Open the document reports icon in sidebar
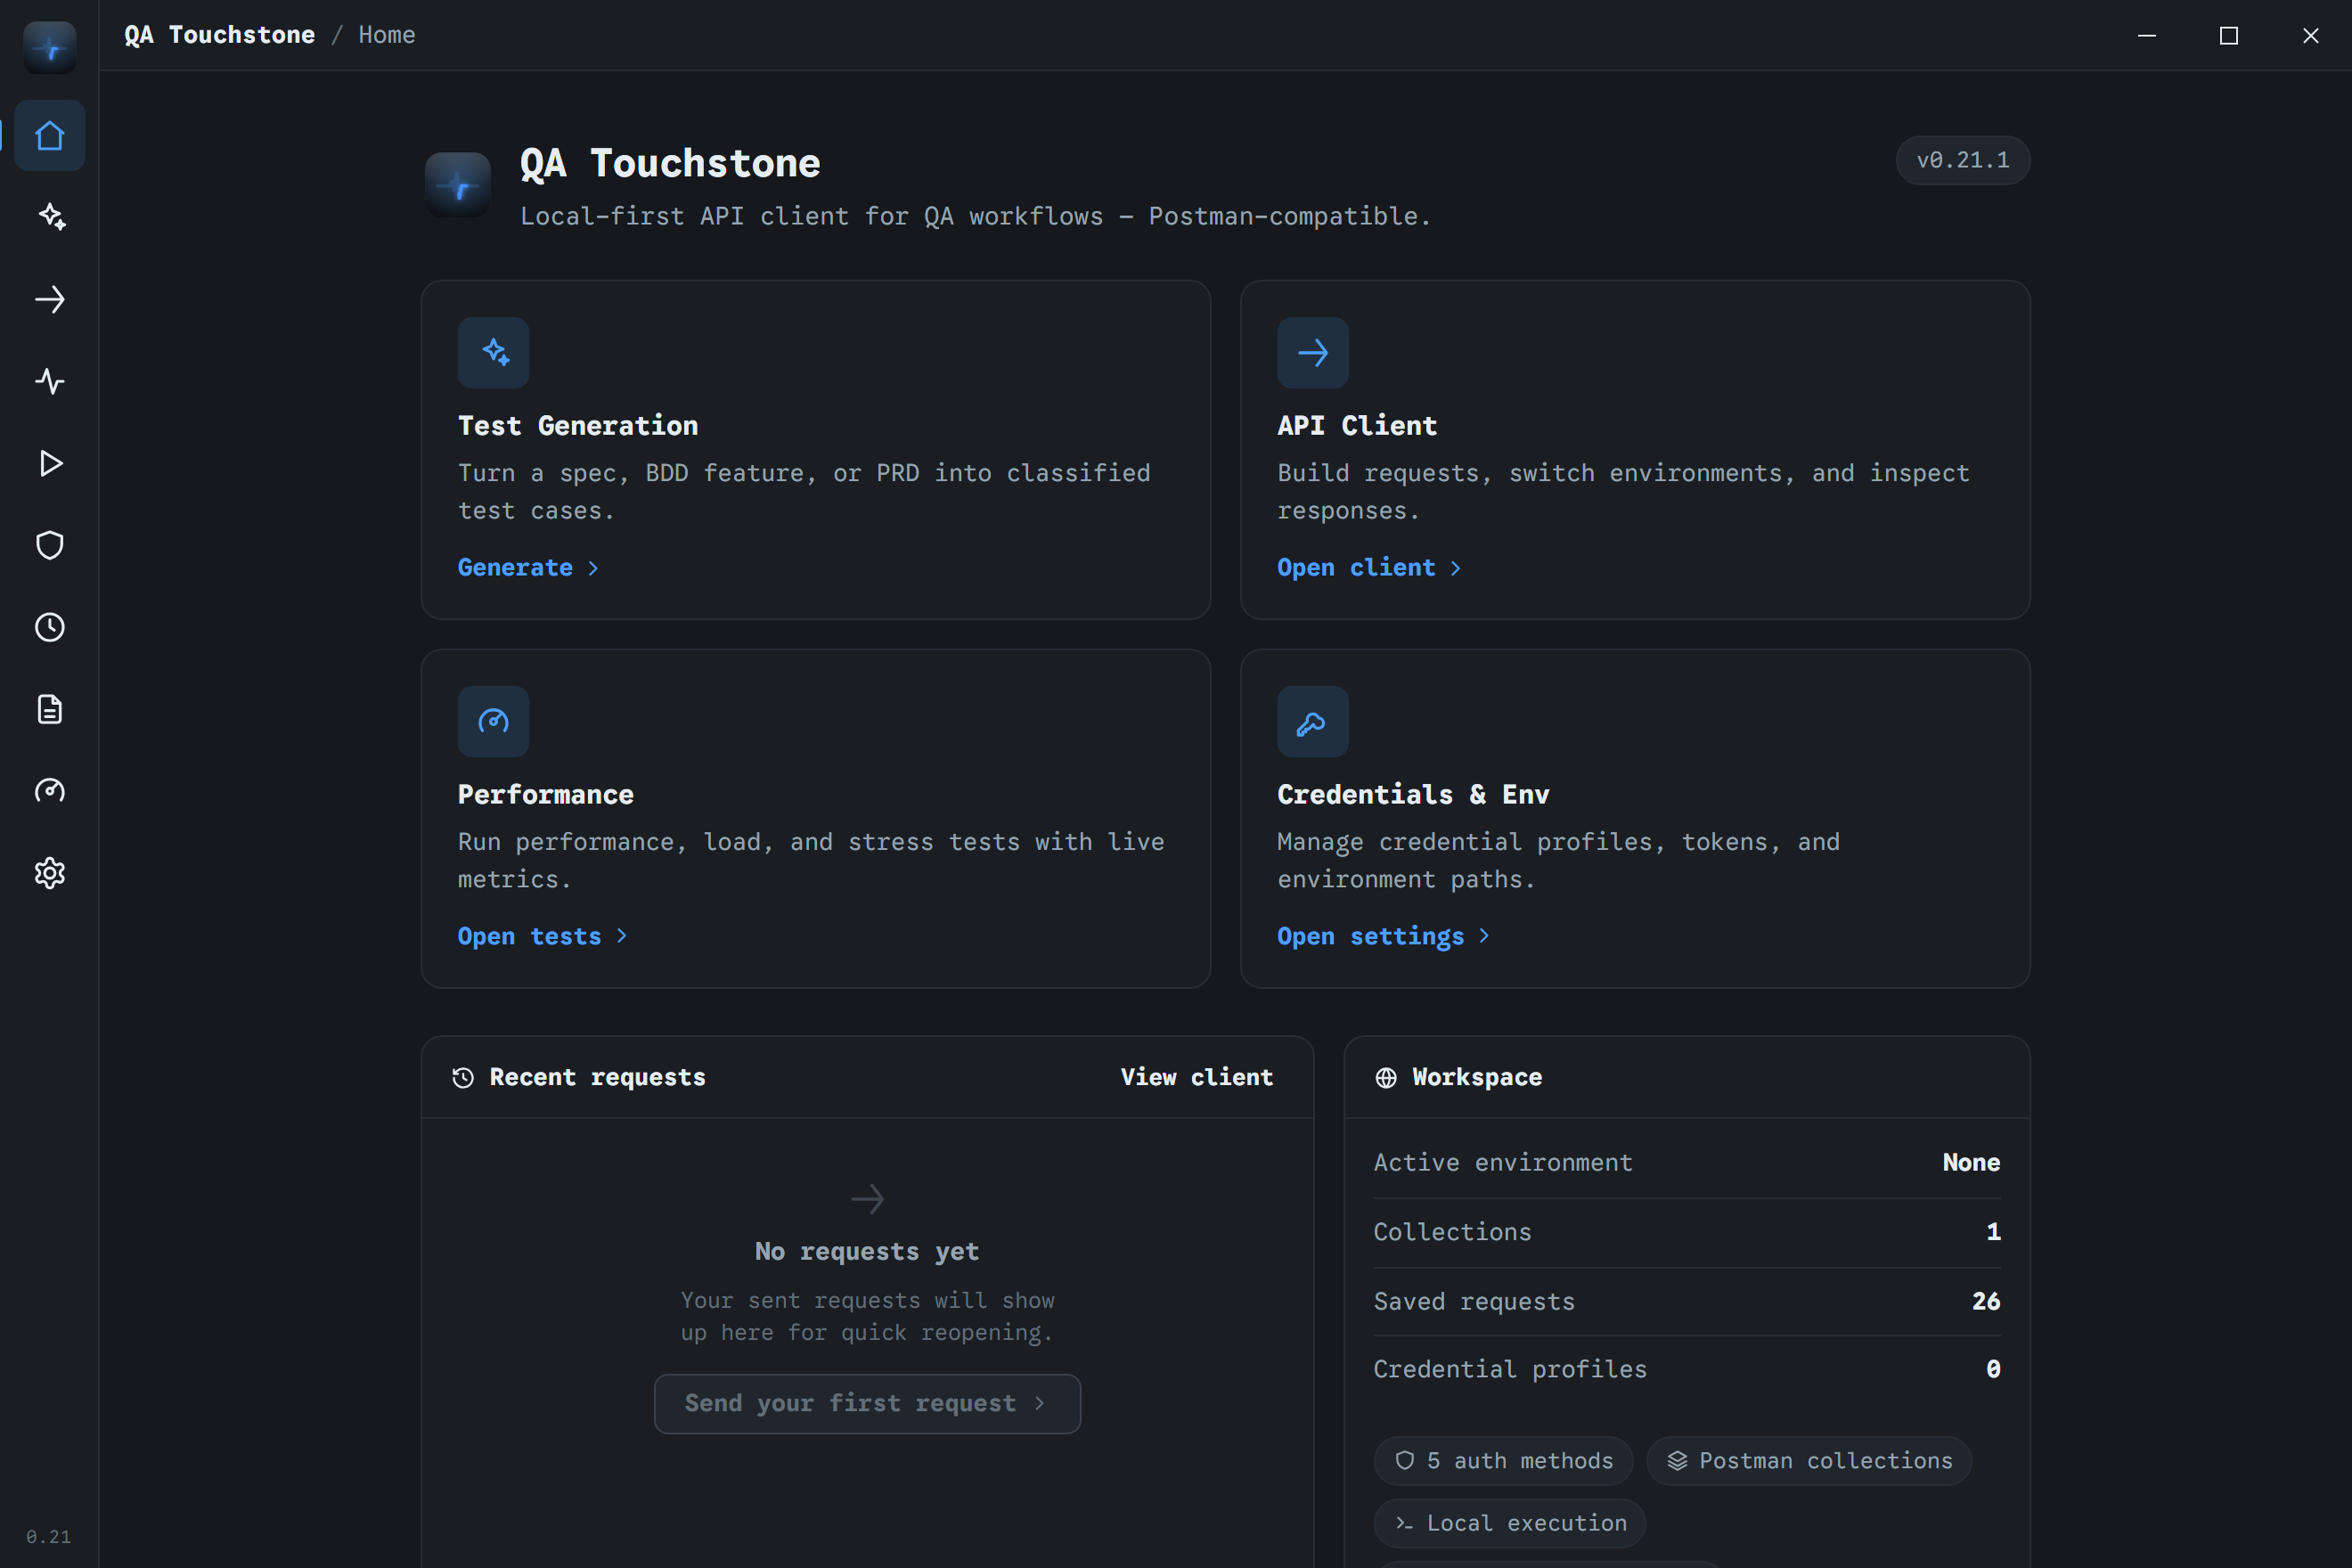The height and width of the screenshot is (1568, 2352). tap(49, 709)
